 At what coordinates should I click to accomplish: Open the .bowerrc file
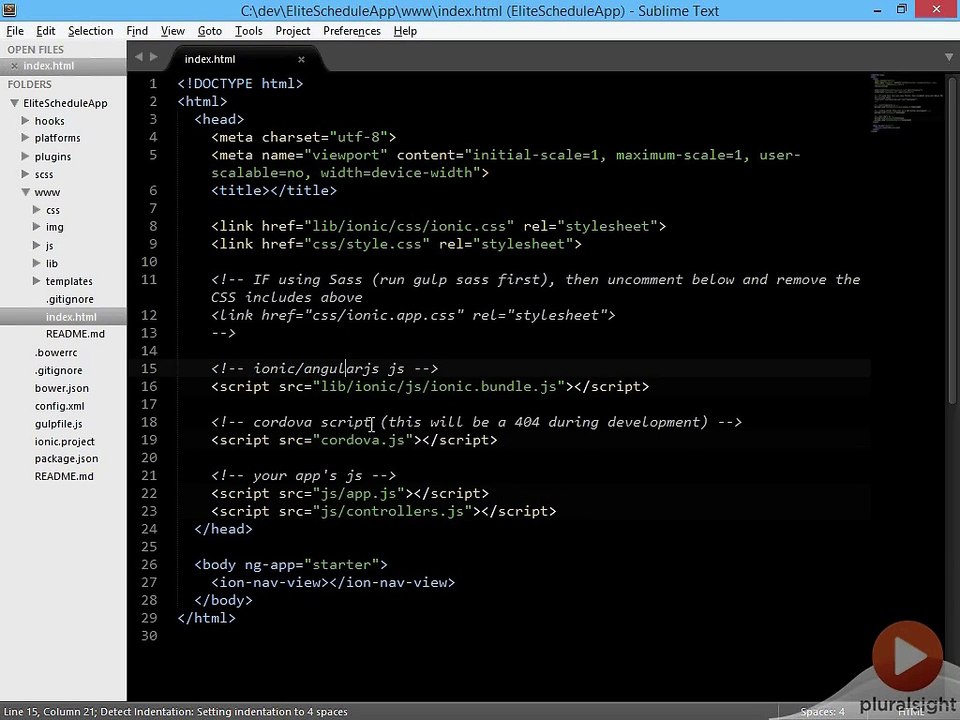56,353
